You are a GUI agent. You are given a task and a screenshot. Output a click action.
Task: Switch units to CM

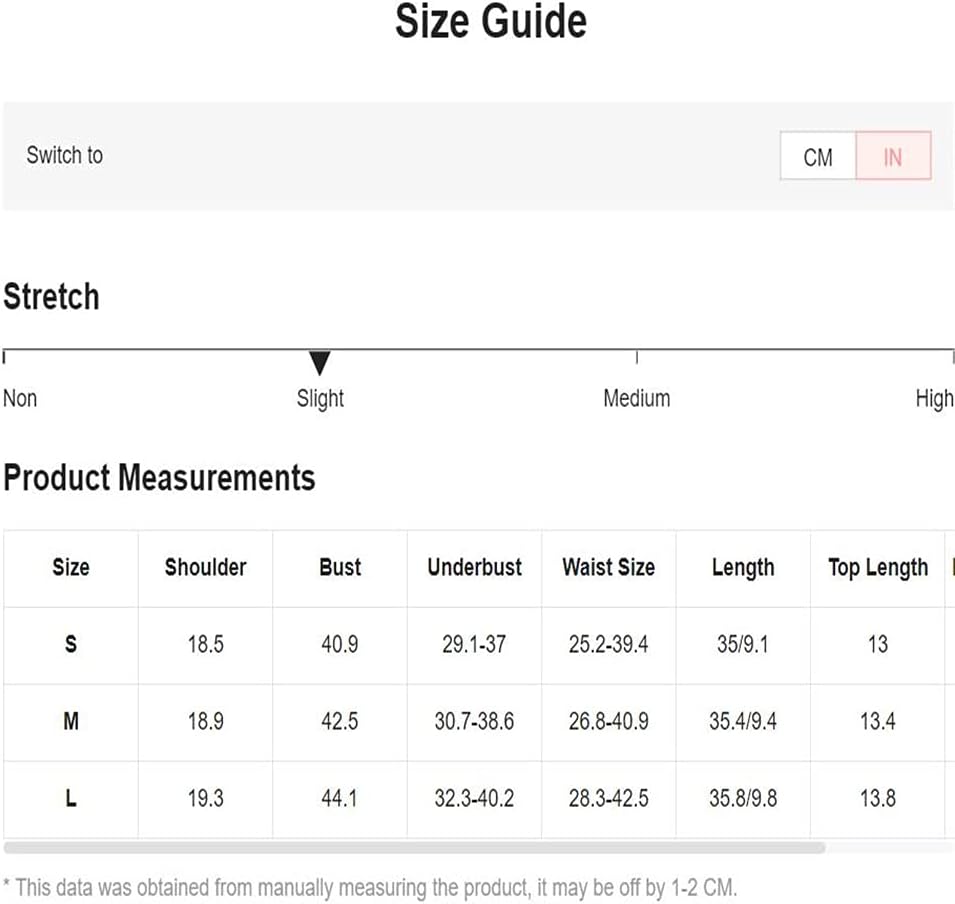(818, 156)
